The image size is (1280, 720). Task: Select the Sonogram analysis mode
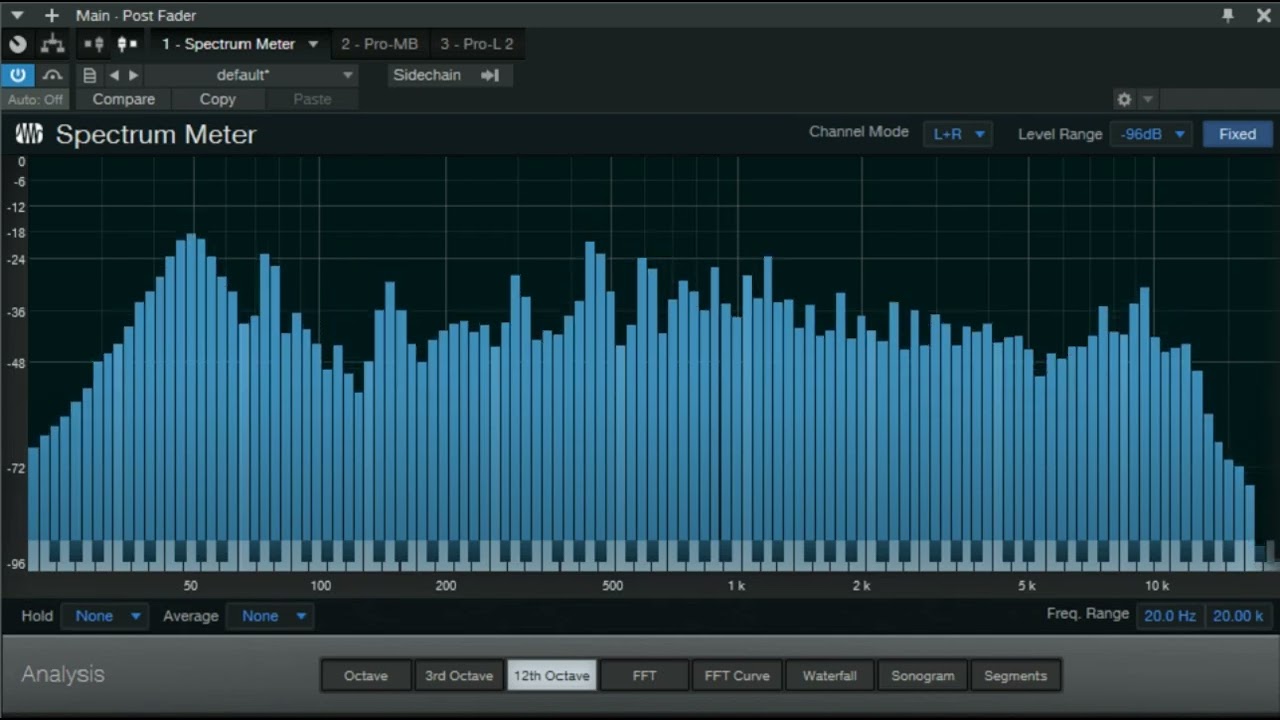pos(923,676)
